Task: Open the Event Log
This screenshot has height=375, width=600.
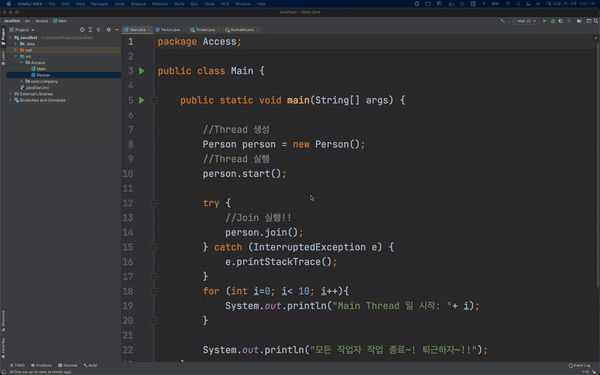Action: coord(579,365)
